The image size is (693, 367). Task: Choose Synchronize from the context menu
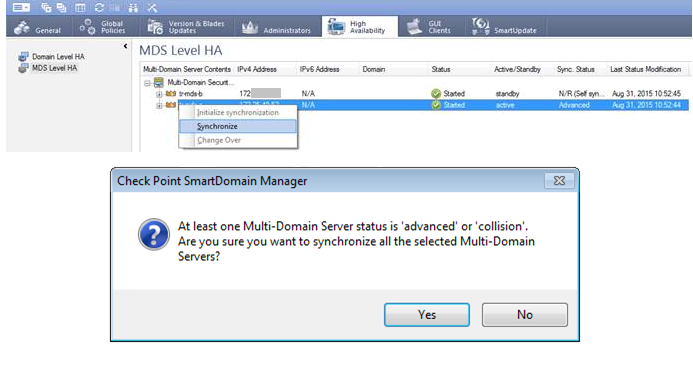238,126
